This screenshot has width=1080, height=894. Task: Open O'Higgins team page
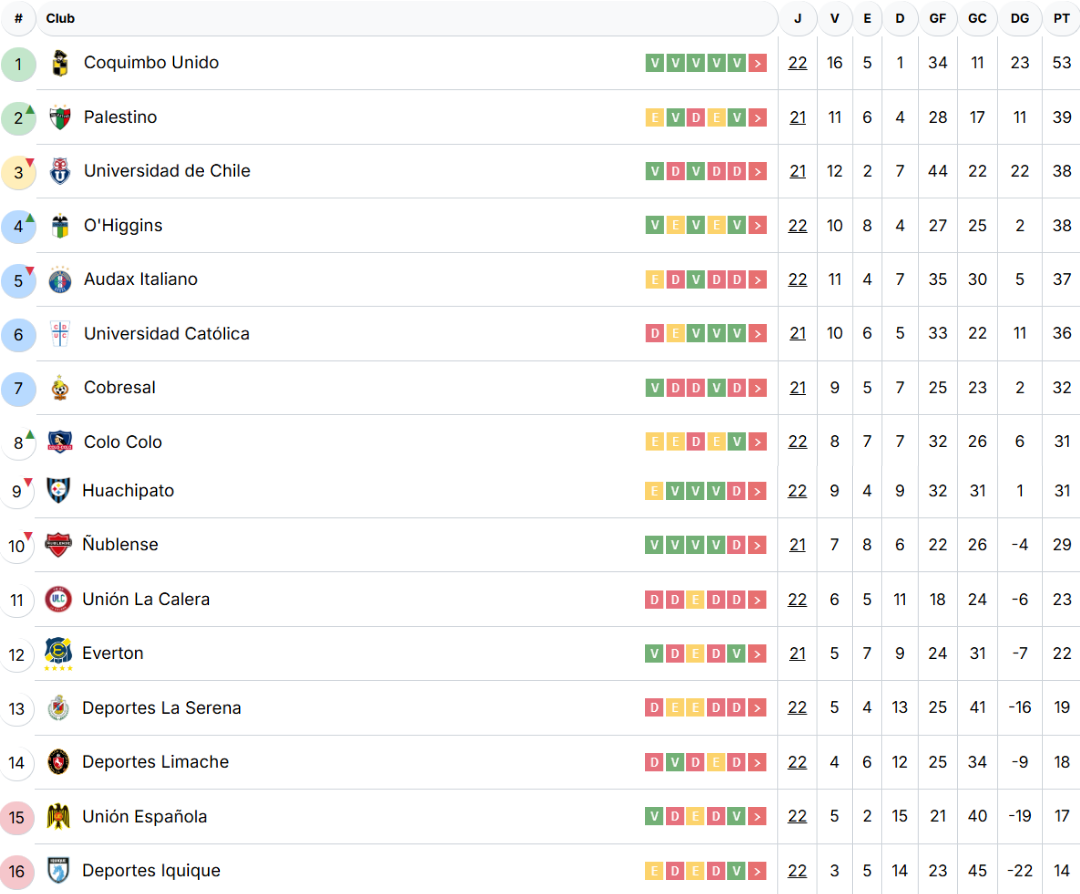pyautogui.click(x=123, y=226)
